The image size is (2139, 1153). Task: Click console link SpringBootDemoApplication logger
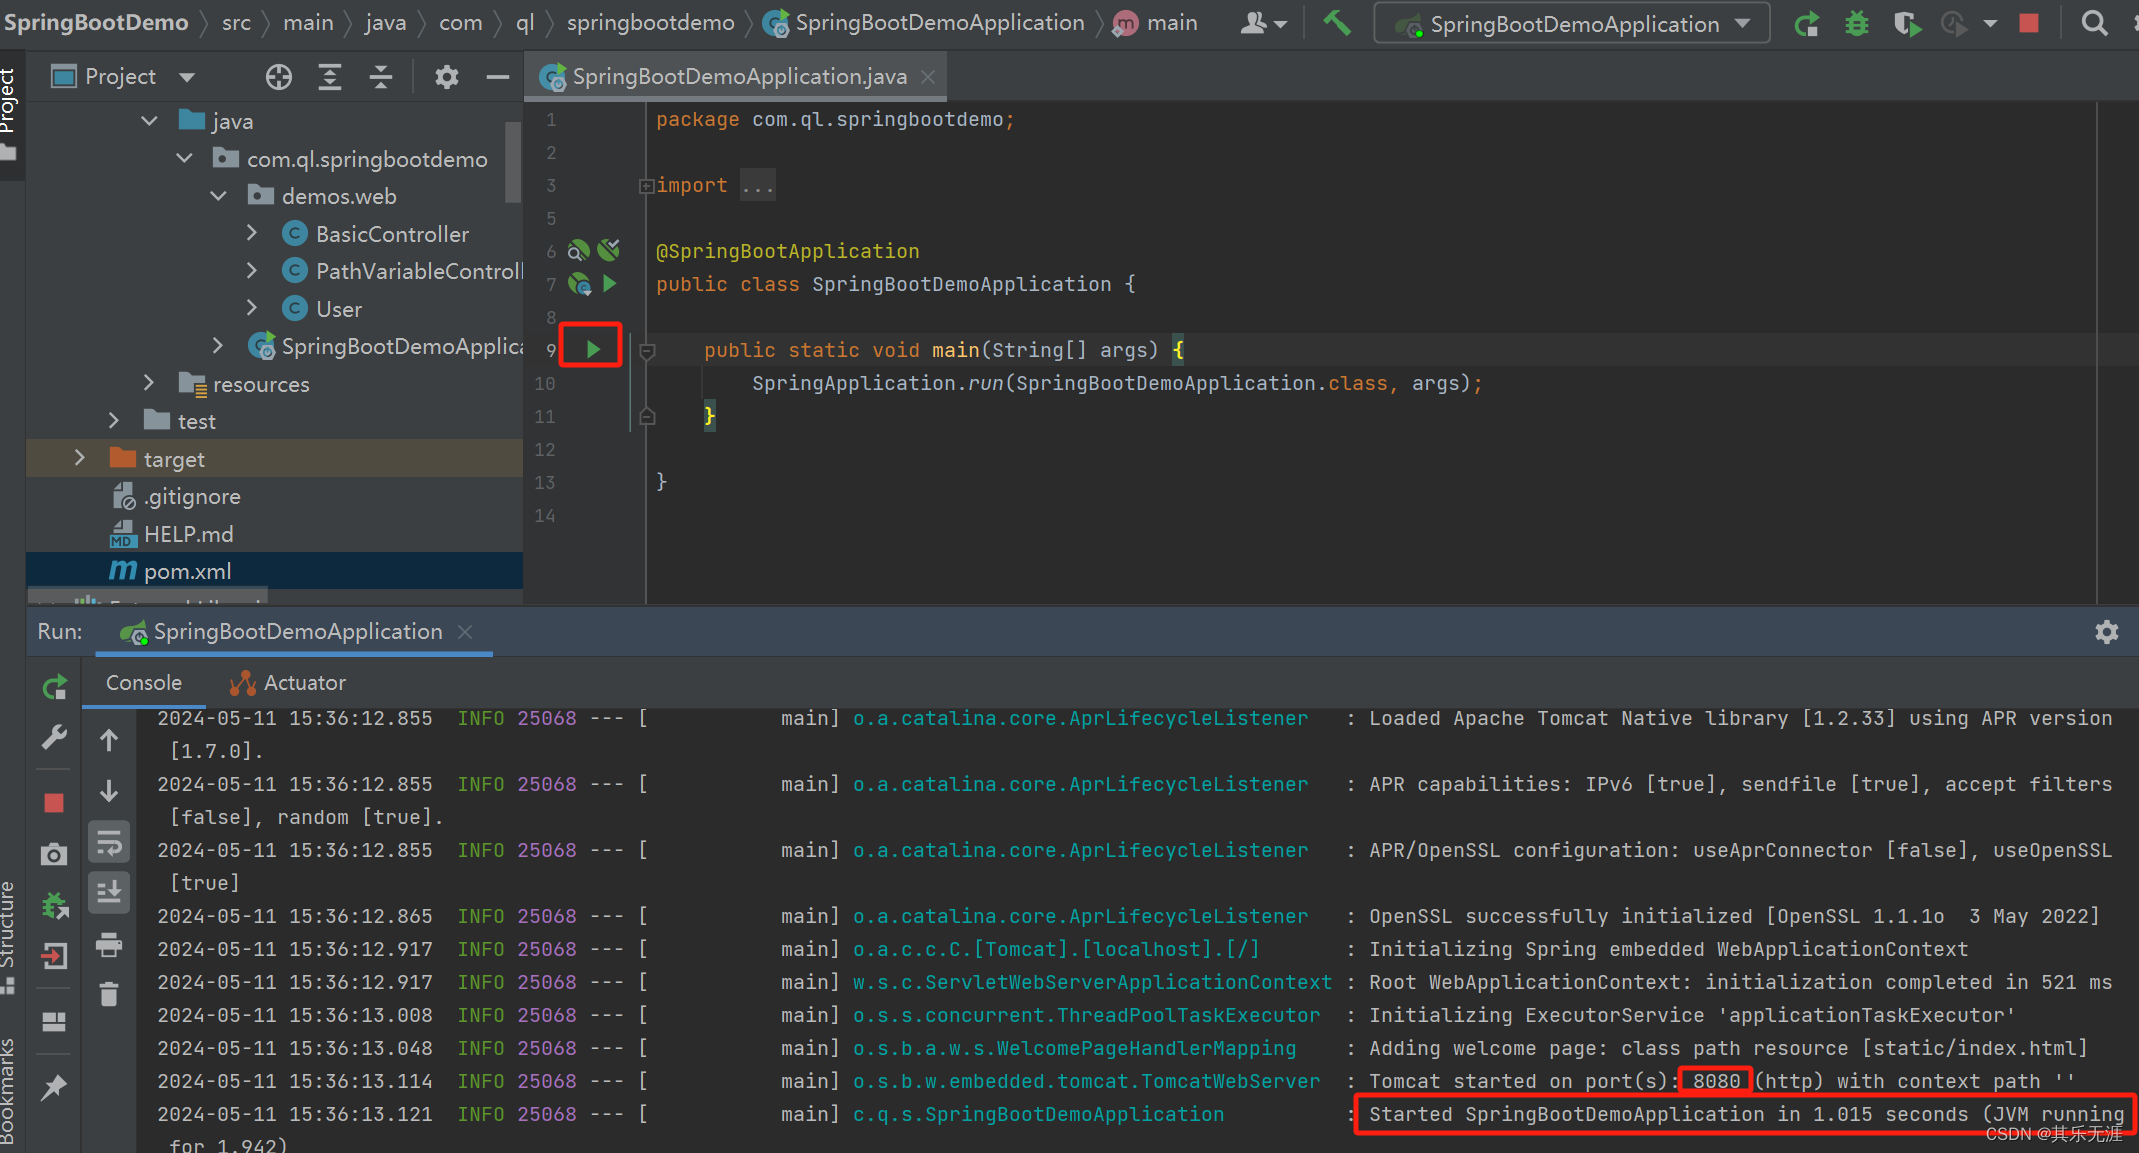click(1038, 1114)
